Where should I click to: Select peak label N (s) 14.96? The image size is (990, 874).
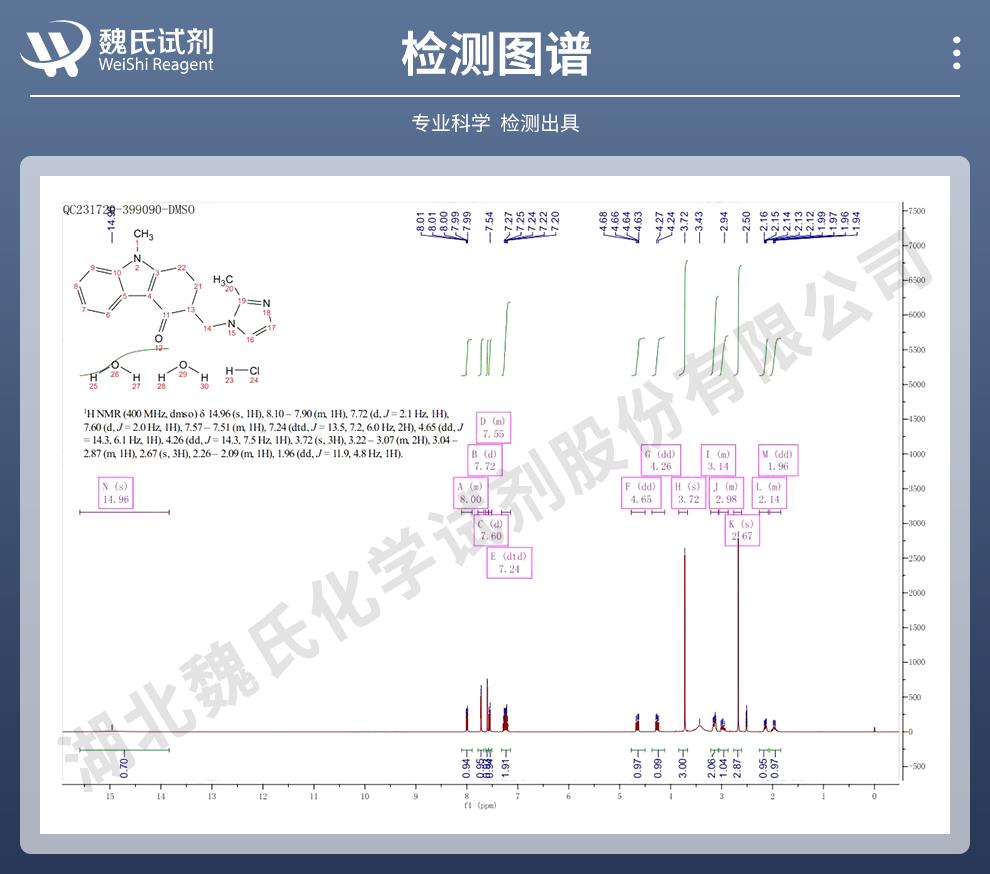[116, 492]
